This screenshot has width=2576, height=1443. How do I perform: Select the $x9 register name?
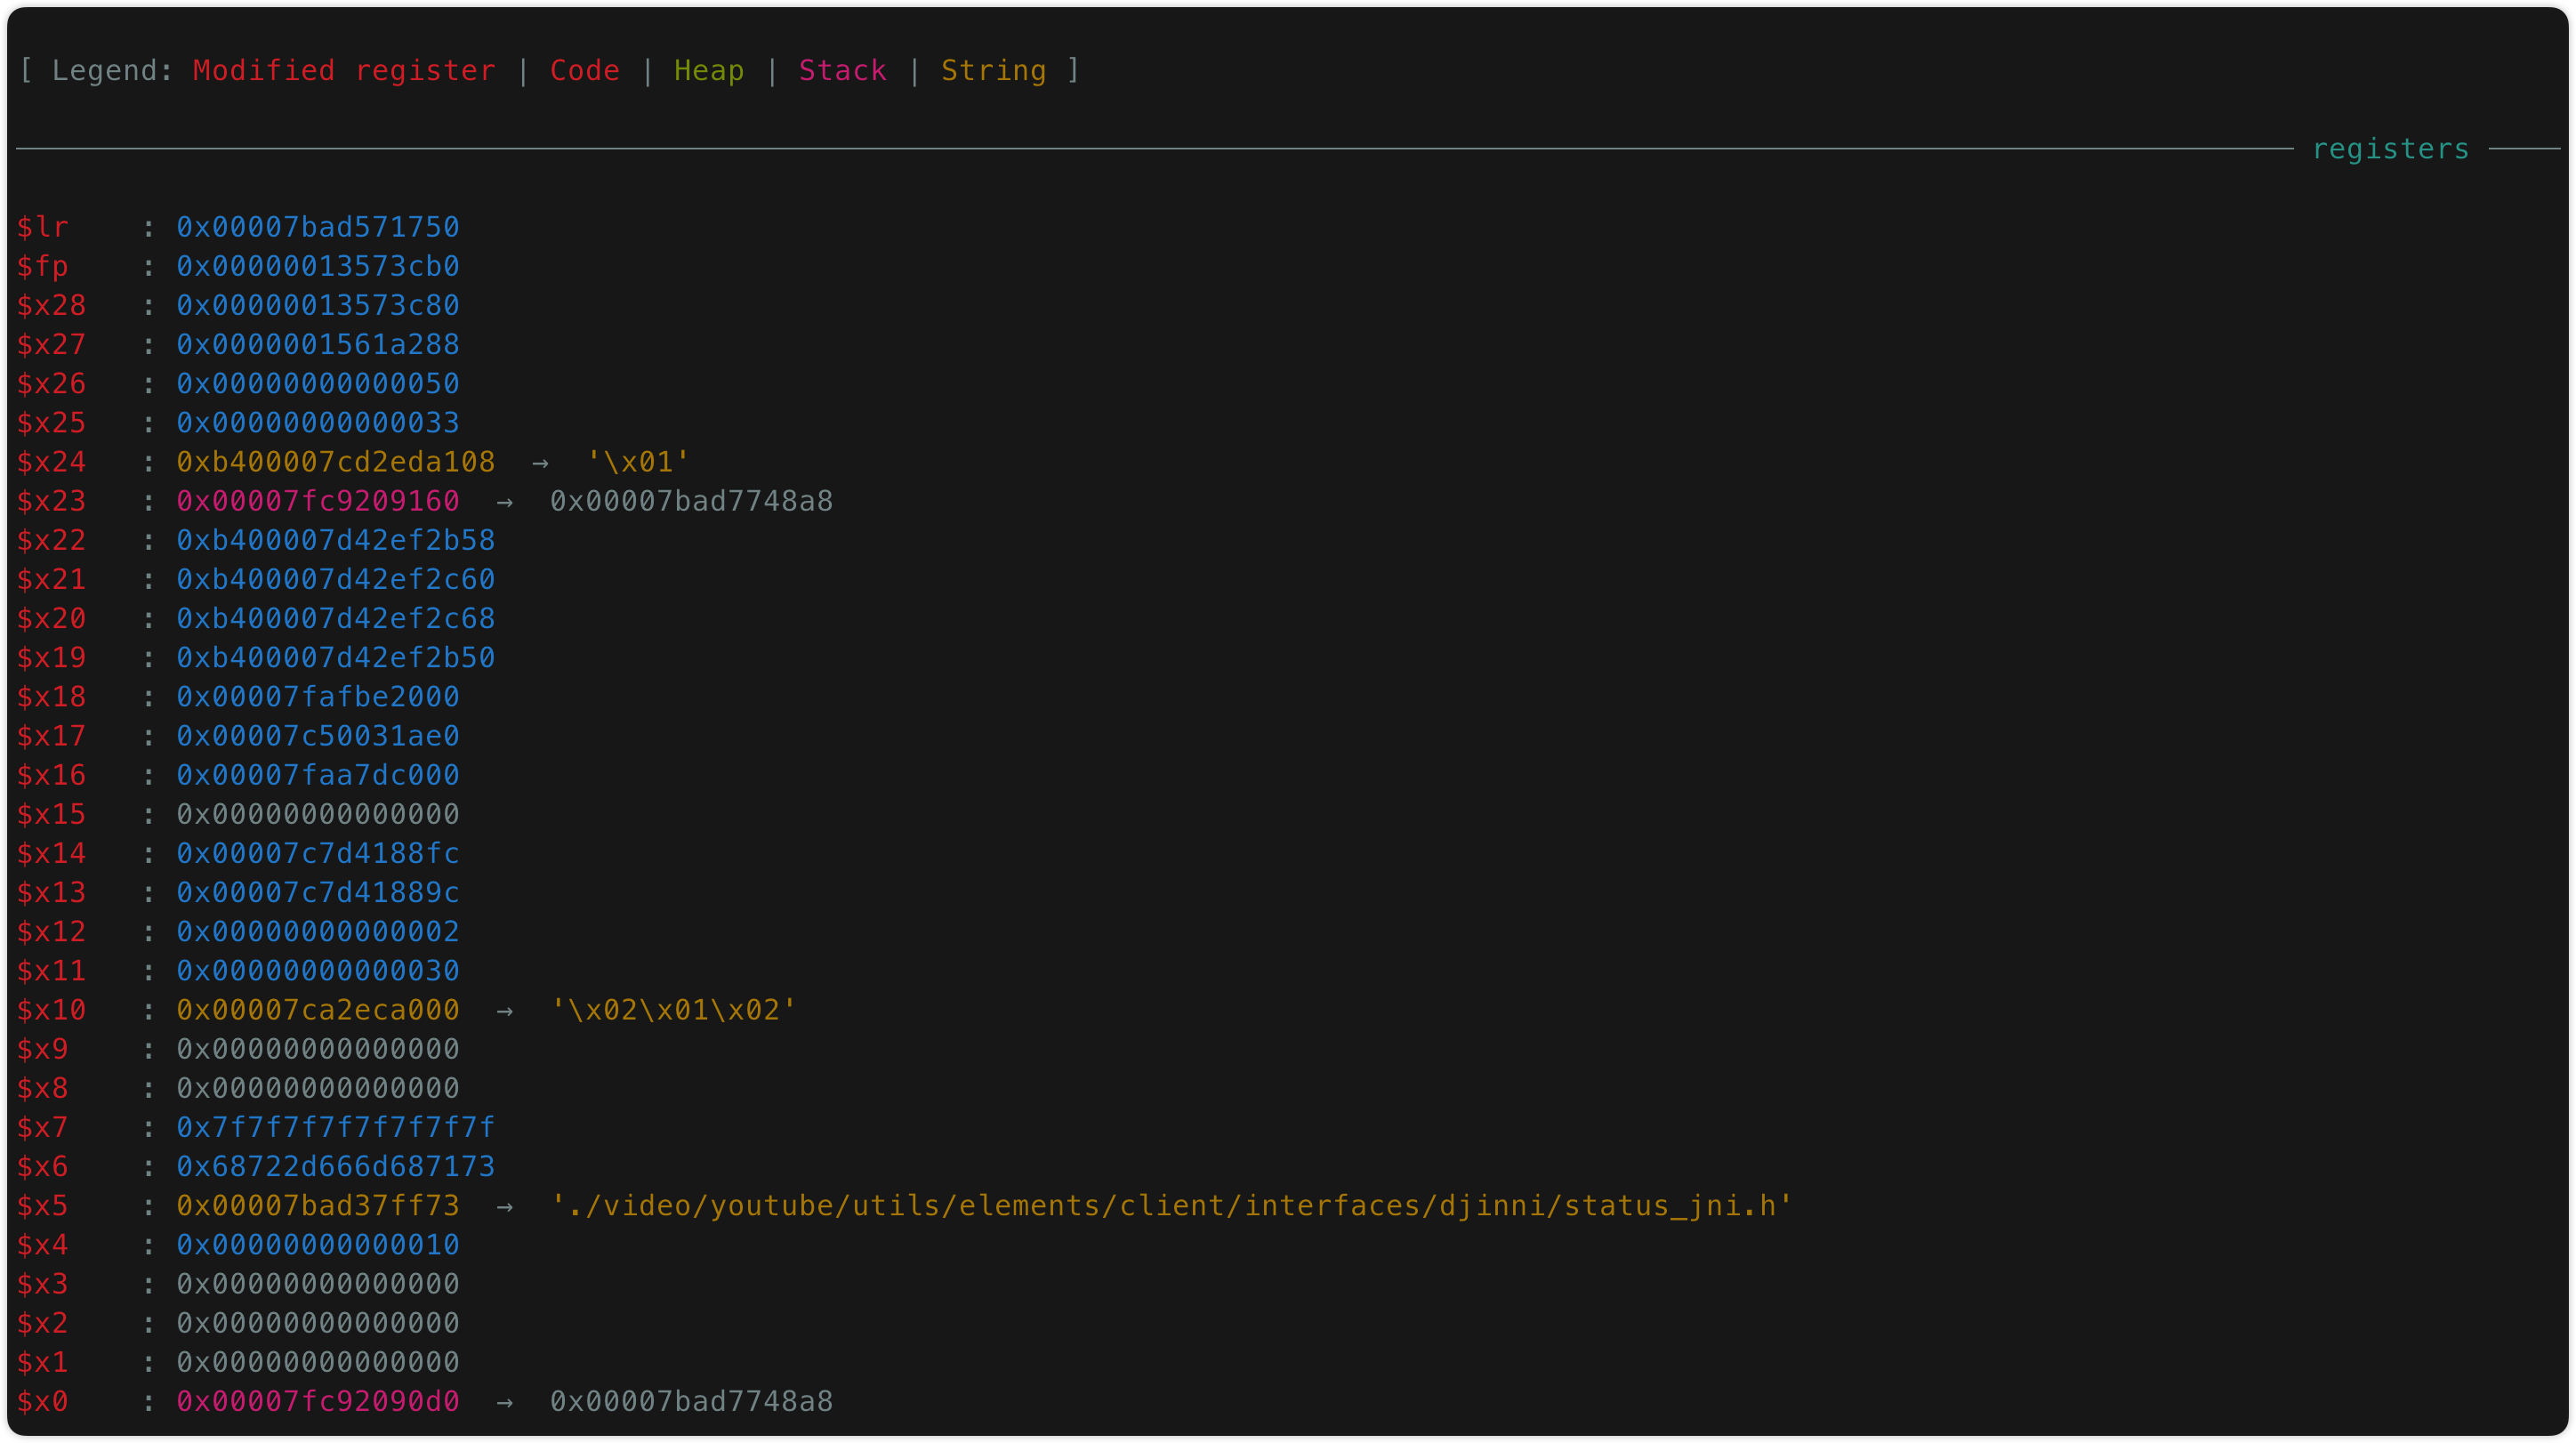click(43, 1049)
